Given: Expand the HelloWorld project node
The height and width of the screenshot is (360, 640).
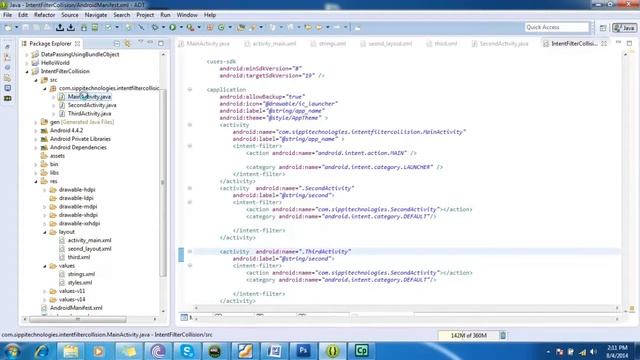Looking at the screenshot, I should coord(27,63).
